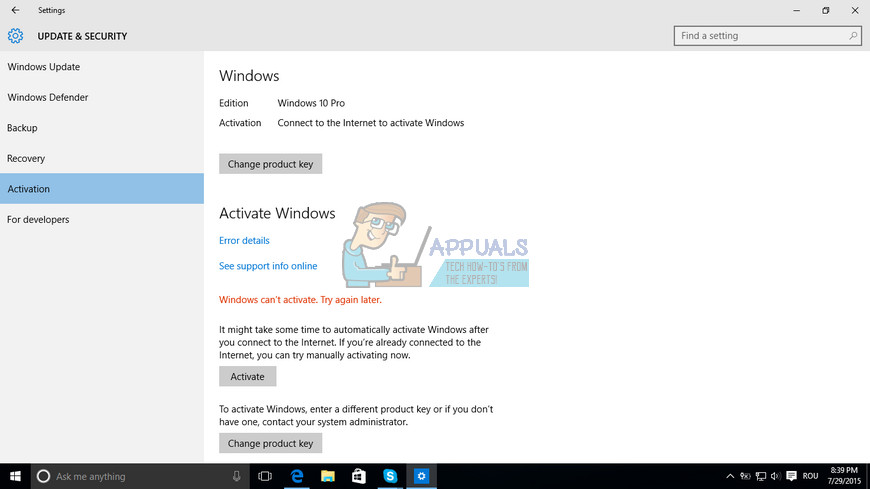
Task: Close the Settings window
Action: pos(855,10)
